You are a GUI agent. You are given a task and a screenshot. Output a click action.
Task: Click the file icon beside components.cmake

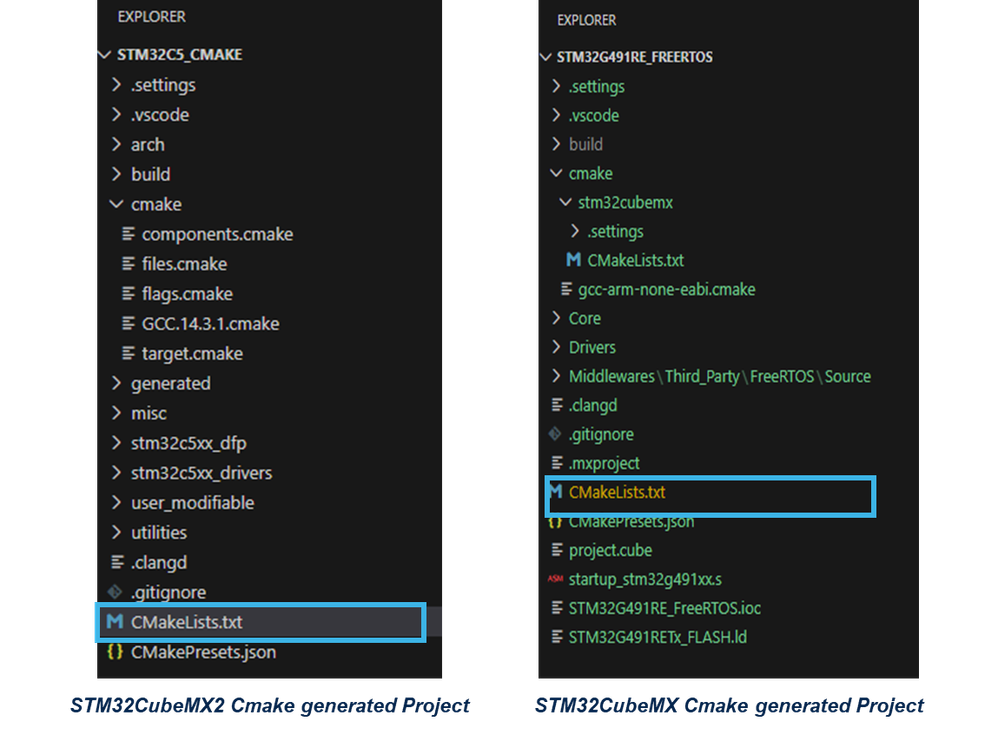[x=128, y=234]
